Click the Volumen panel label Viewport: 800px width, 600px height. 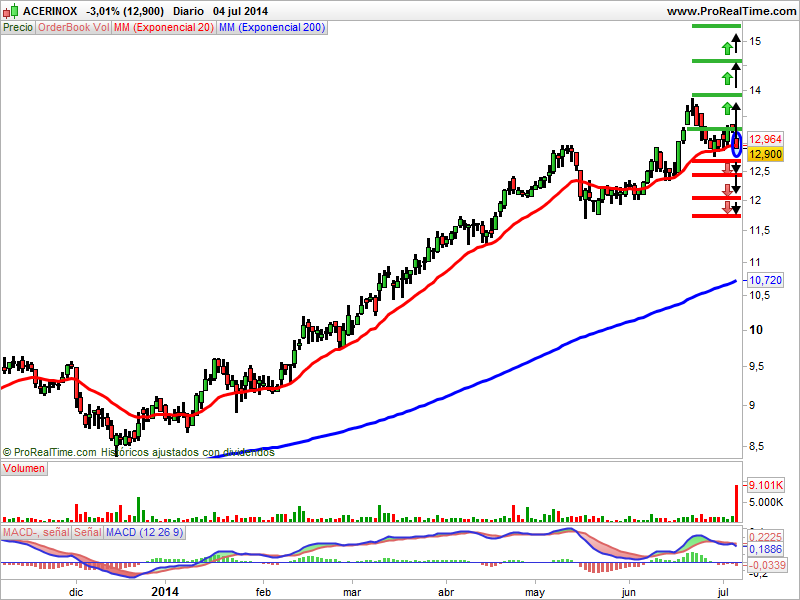pos(24,468)
